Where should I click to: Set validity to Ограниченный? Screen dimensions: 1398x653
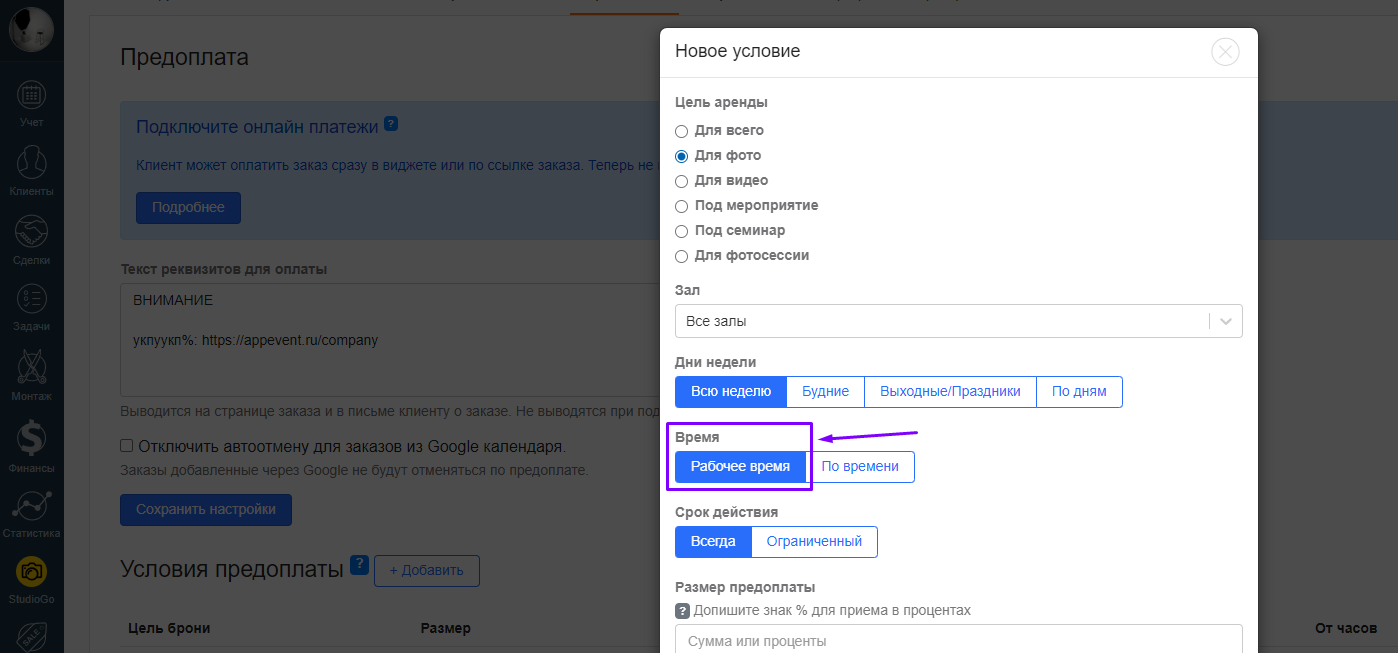814,542
